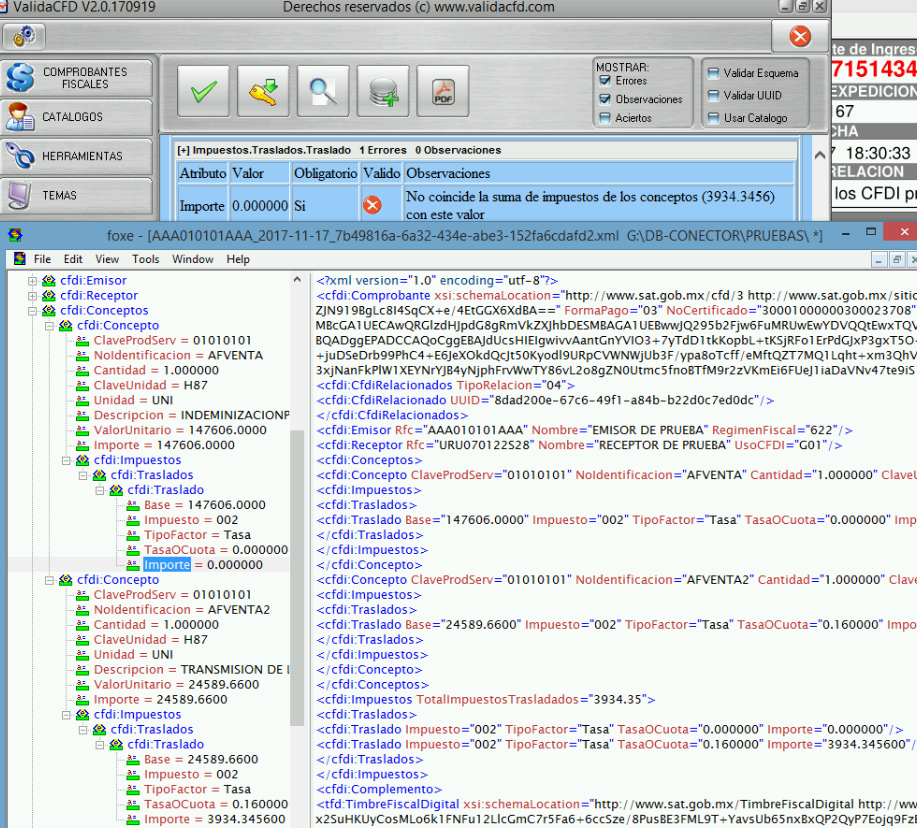Click the foxe document icon beside File menu
Image resolution: width=917 pixels, height=828 pixels.
pos(20,258)
